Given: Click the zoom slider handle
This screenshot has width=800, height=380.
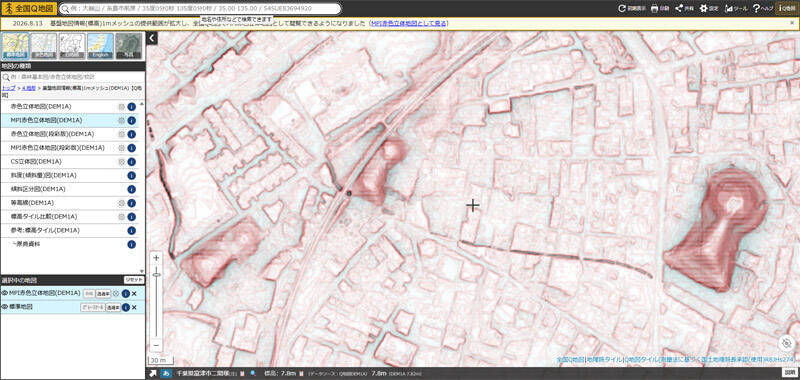Looking at the screenshot, I should tap(157, 275).
